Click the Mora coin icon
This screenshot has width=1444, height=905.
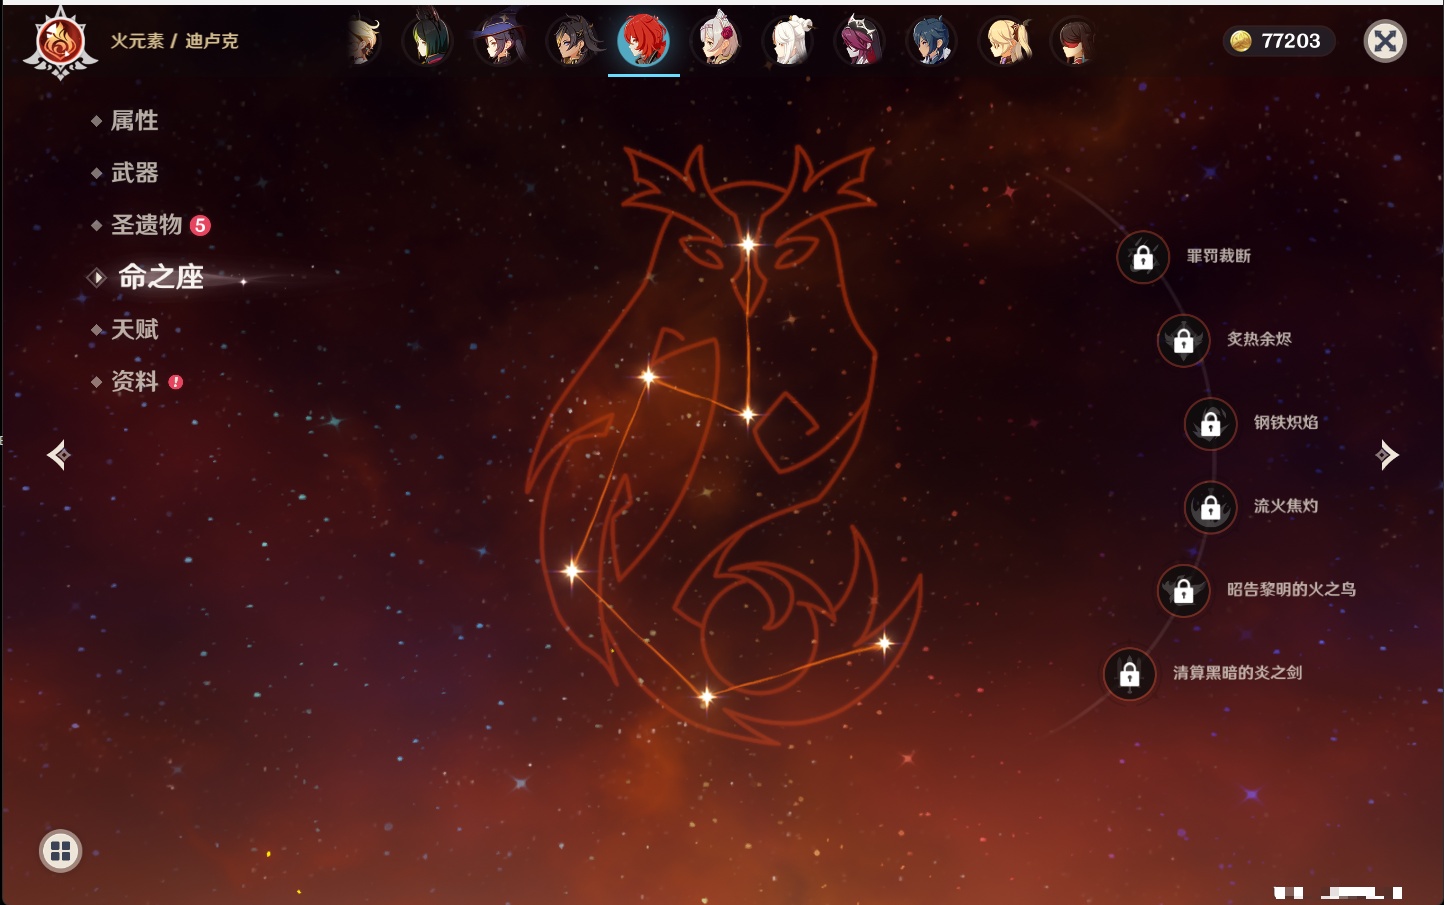(1241, 41)
